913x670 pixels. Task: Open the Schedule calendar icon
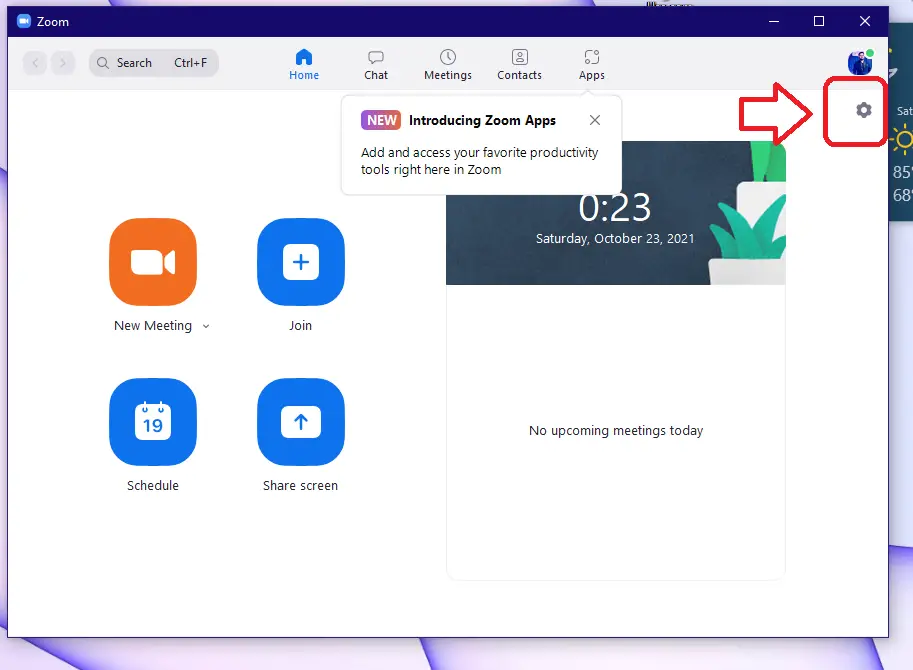pyautogui.click(x=153, y=422)
